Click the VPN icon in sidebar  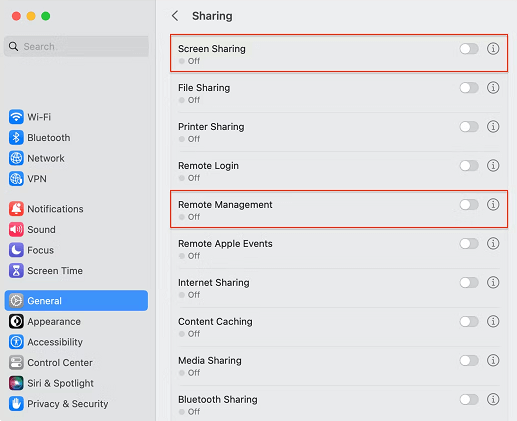pyautogui.click(x=16, y=179)
